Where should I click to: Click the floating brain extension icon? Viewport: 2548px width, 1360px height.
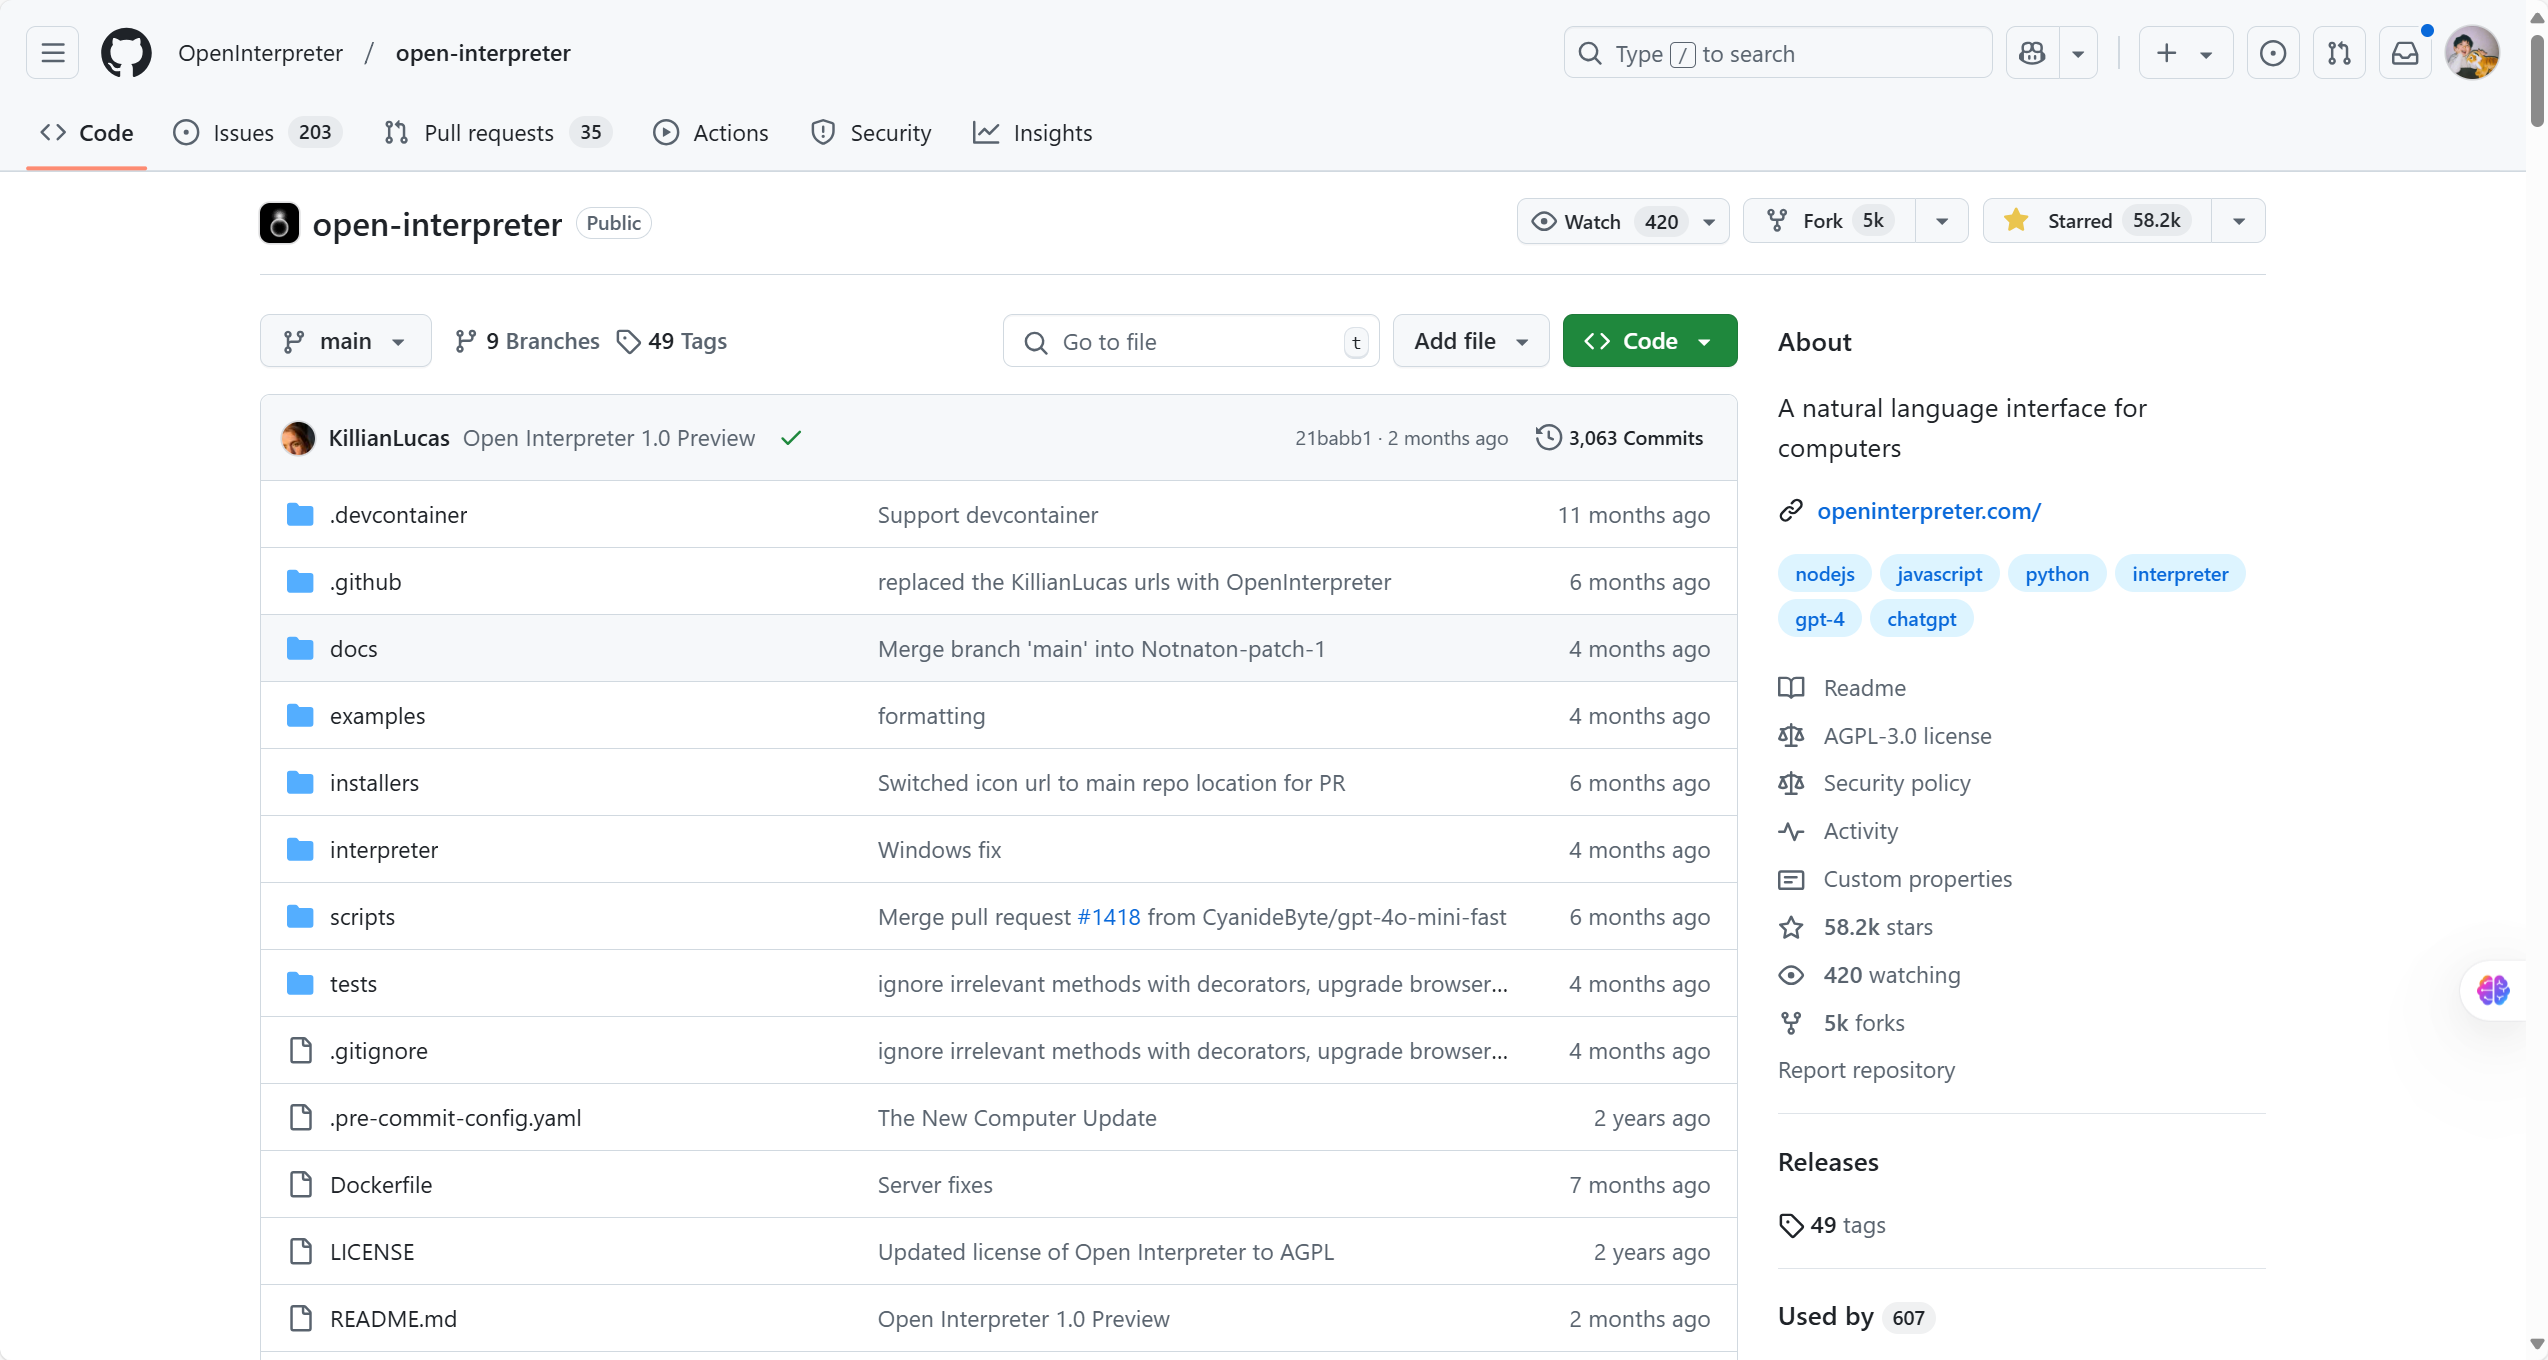[x=2492, y=990]
